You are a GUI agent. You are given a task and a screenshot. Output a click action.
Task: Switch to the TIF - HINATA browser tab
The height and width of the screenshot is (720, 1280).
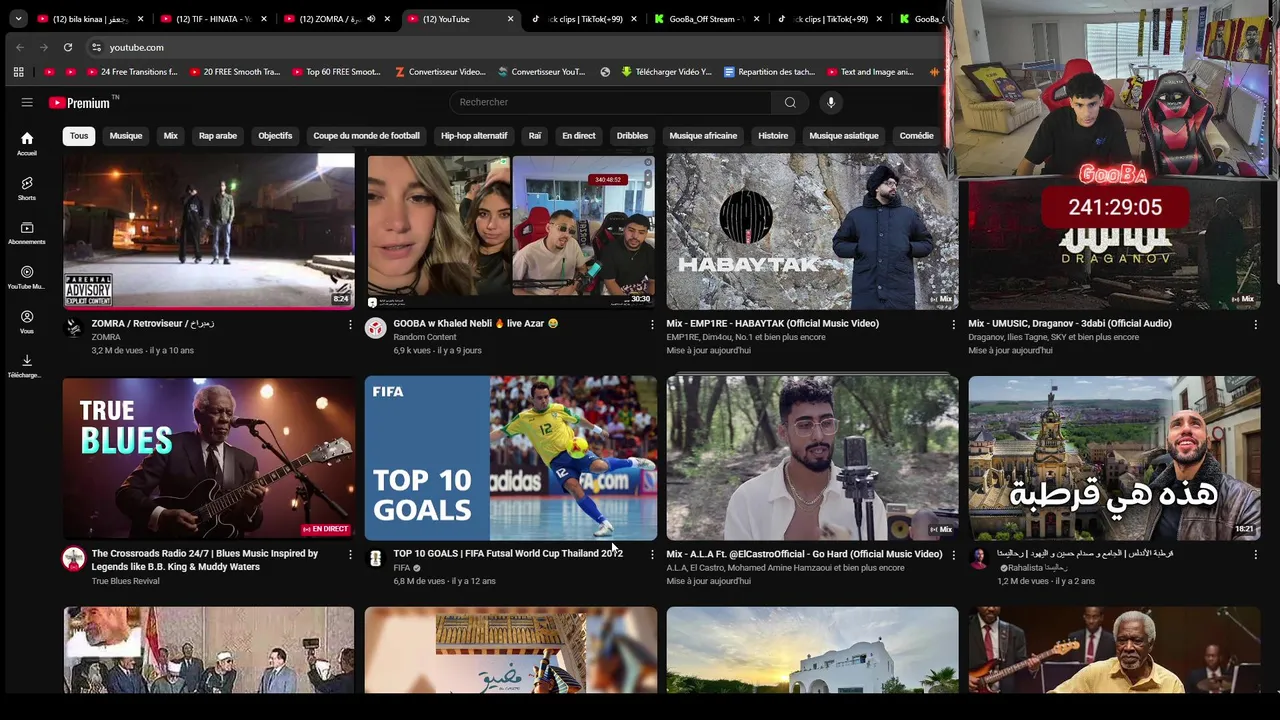(211, 19)
